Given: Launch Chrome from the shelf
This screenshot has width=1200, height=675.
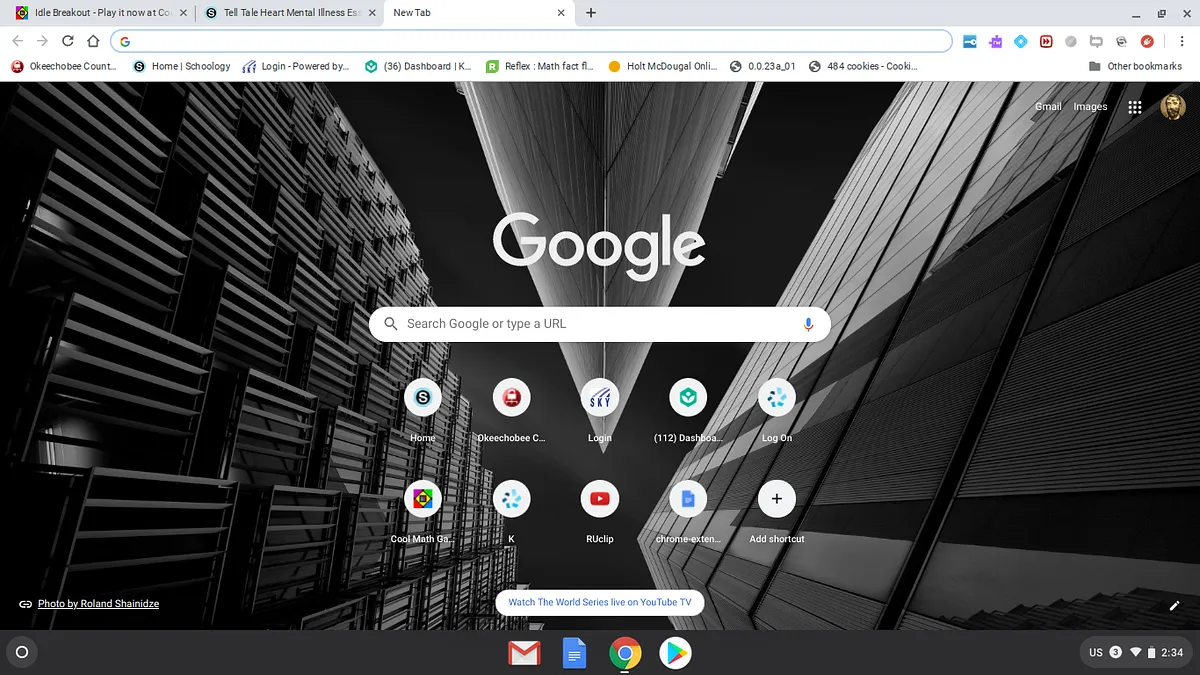Looking at the screenshot, I should pyautogui.click(x=625, y=654).
